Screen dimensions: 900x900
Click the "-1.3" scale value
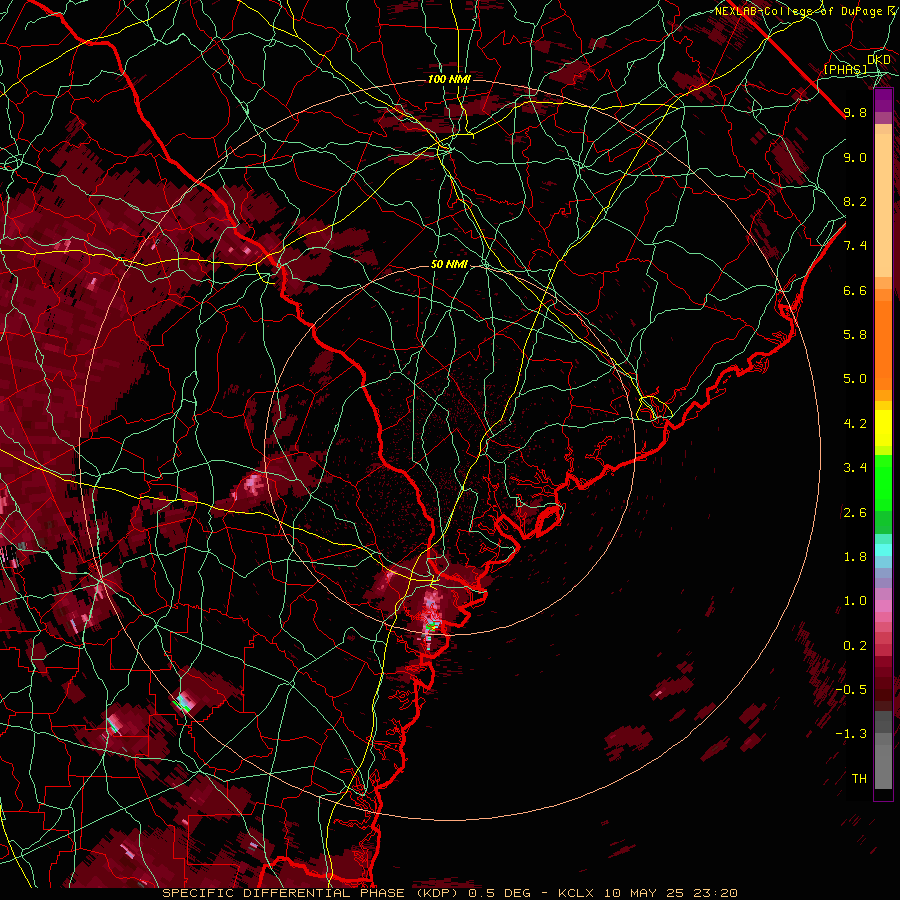851,734
